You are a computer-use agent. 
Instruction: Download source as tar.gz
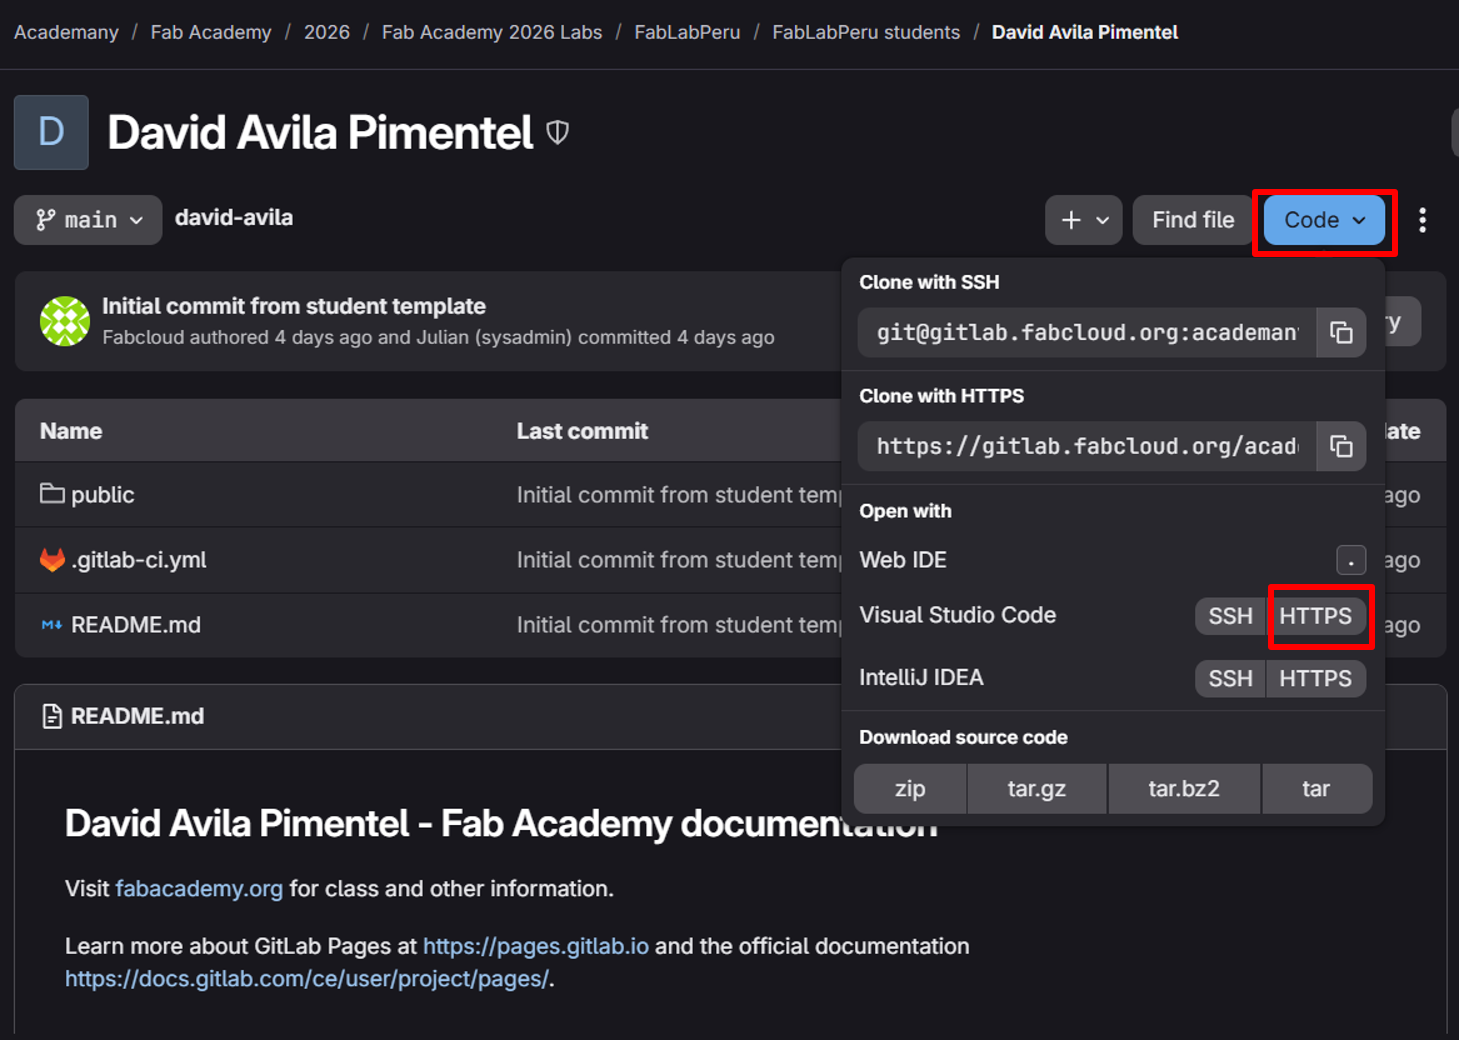(x=1036, y=789)
